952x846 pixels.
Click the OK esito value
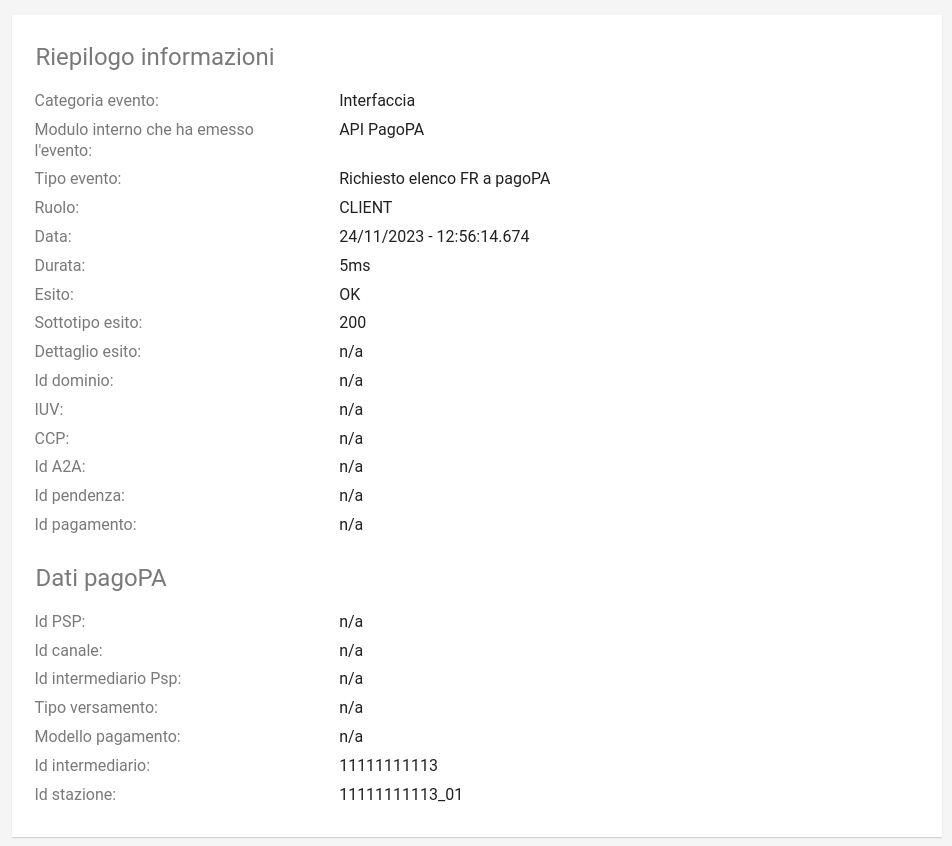coord(350,295)
